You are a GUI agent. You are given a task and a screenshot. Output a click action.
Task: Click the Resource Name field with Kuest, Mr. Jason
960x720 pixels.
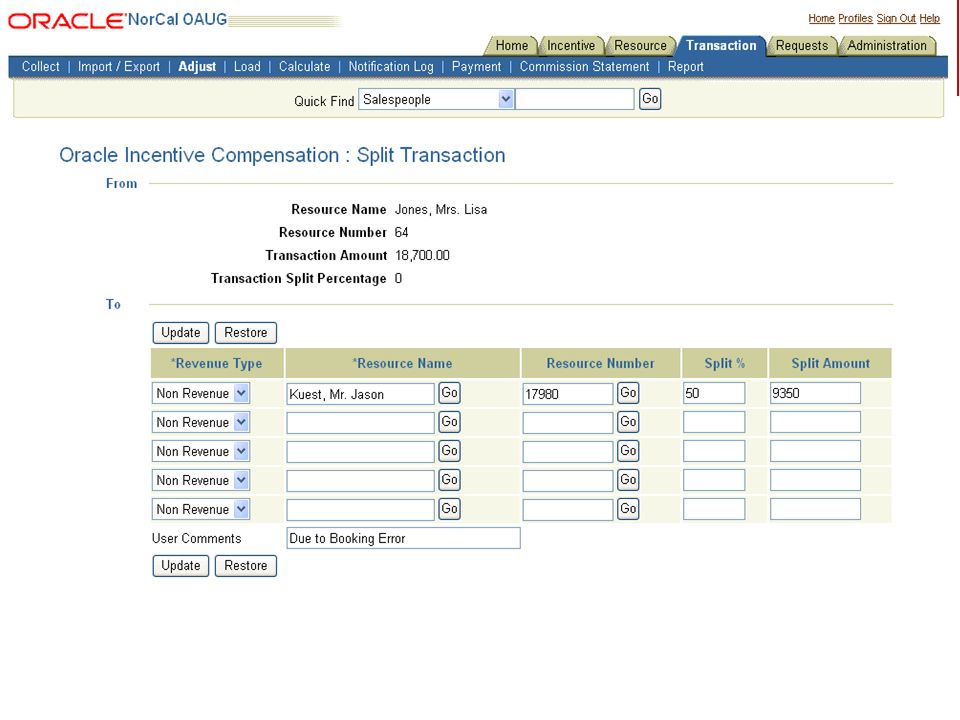361,394
